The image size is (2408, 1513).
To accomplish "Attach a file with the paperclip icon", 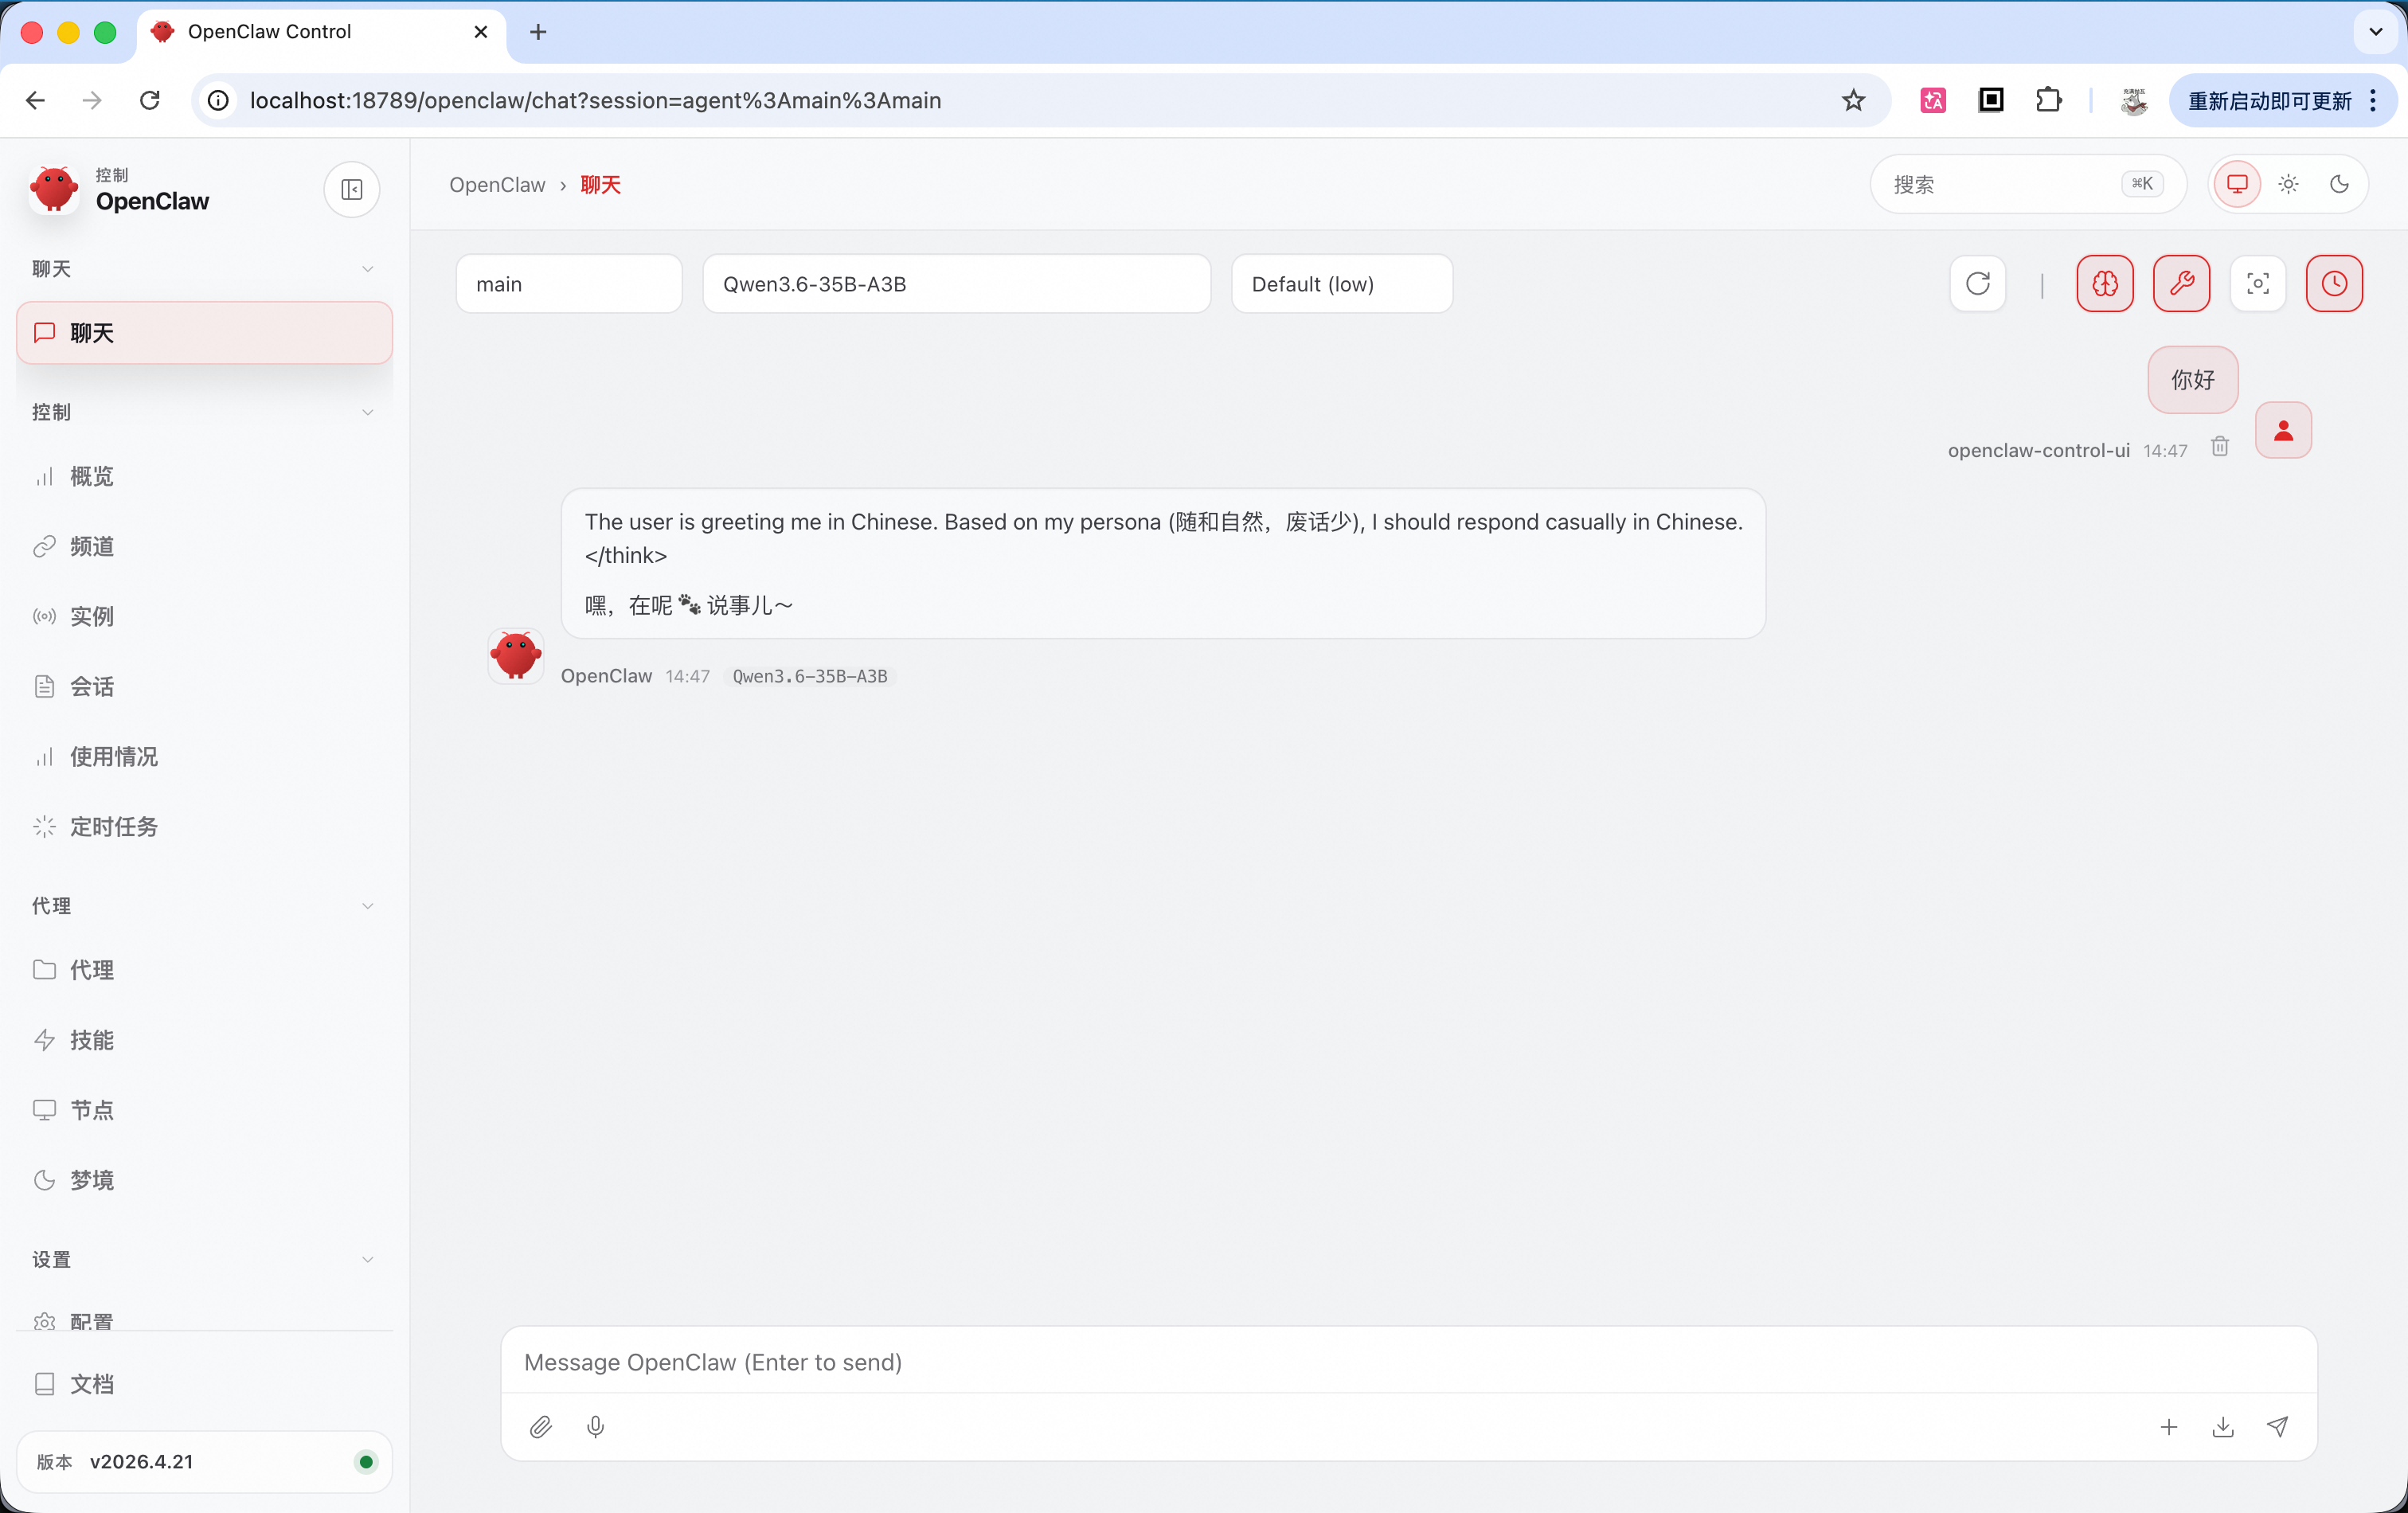I will tap(540, 1427).
